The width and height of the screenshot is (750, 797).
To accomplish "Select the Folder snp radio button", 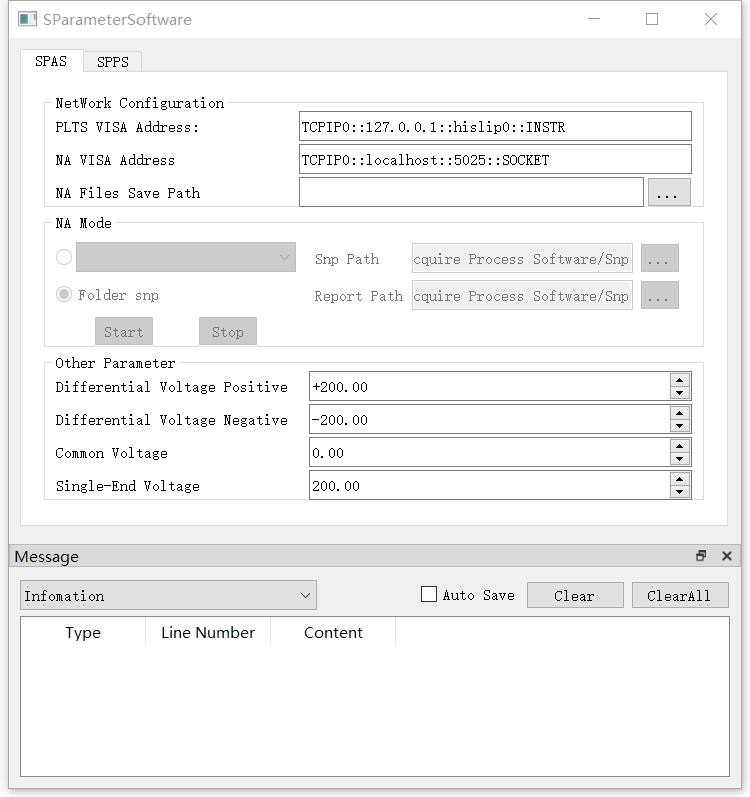I will point(65,295).
